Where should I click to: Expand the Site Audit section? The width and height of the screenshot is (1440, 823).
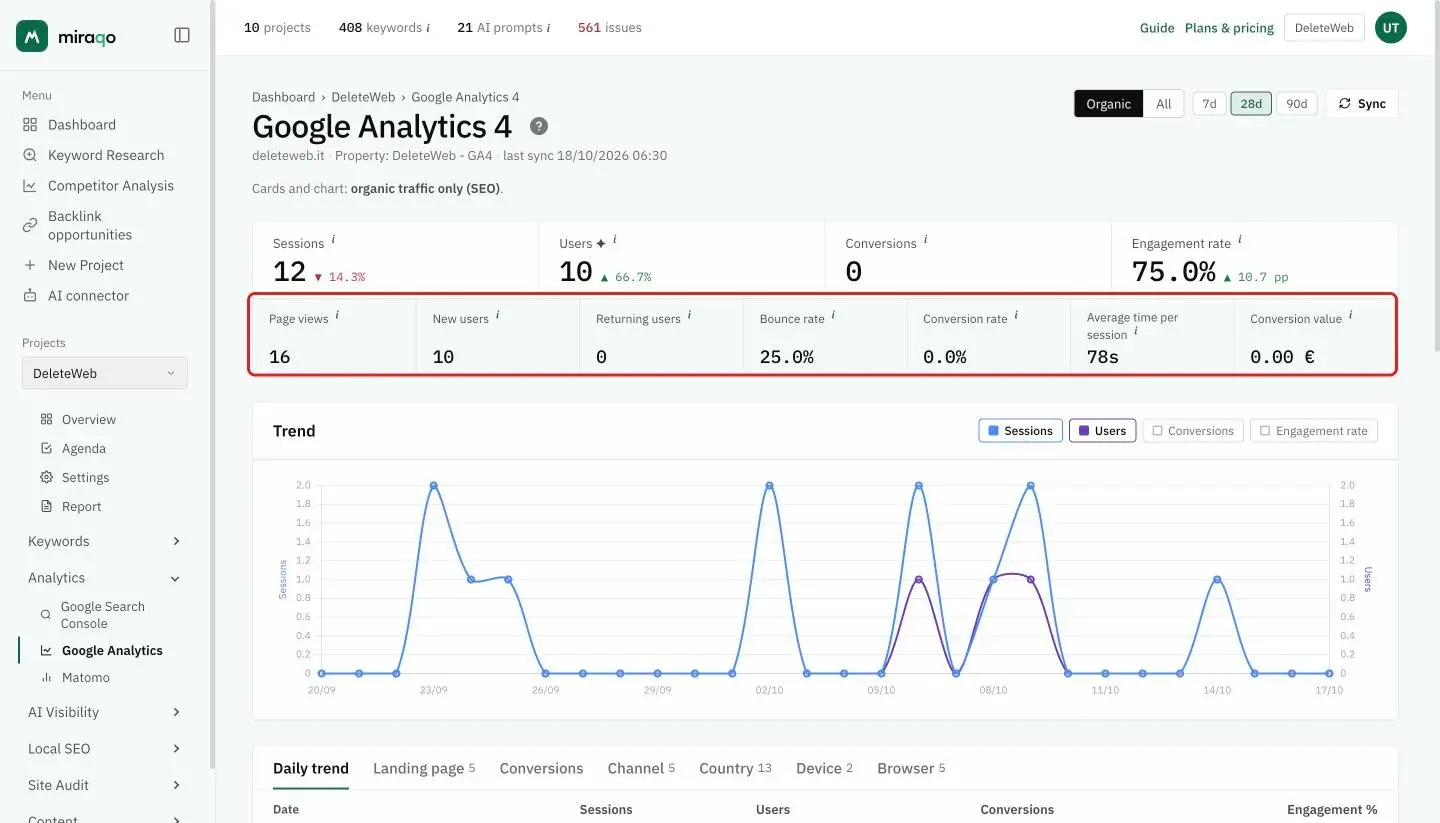[x=104, y=785]
